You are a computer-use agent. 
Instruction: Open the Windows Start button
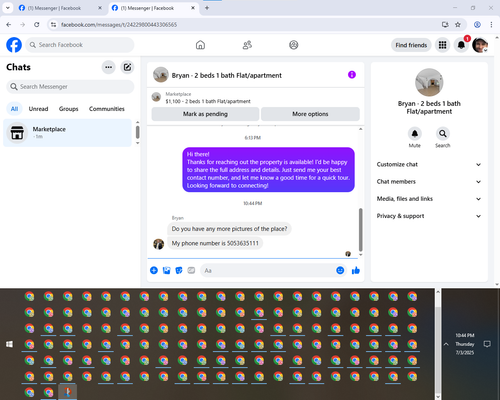9,344
